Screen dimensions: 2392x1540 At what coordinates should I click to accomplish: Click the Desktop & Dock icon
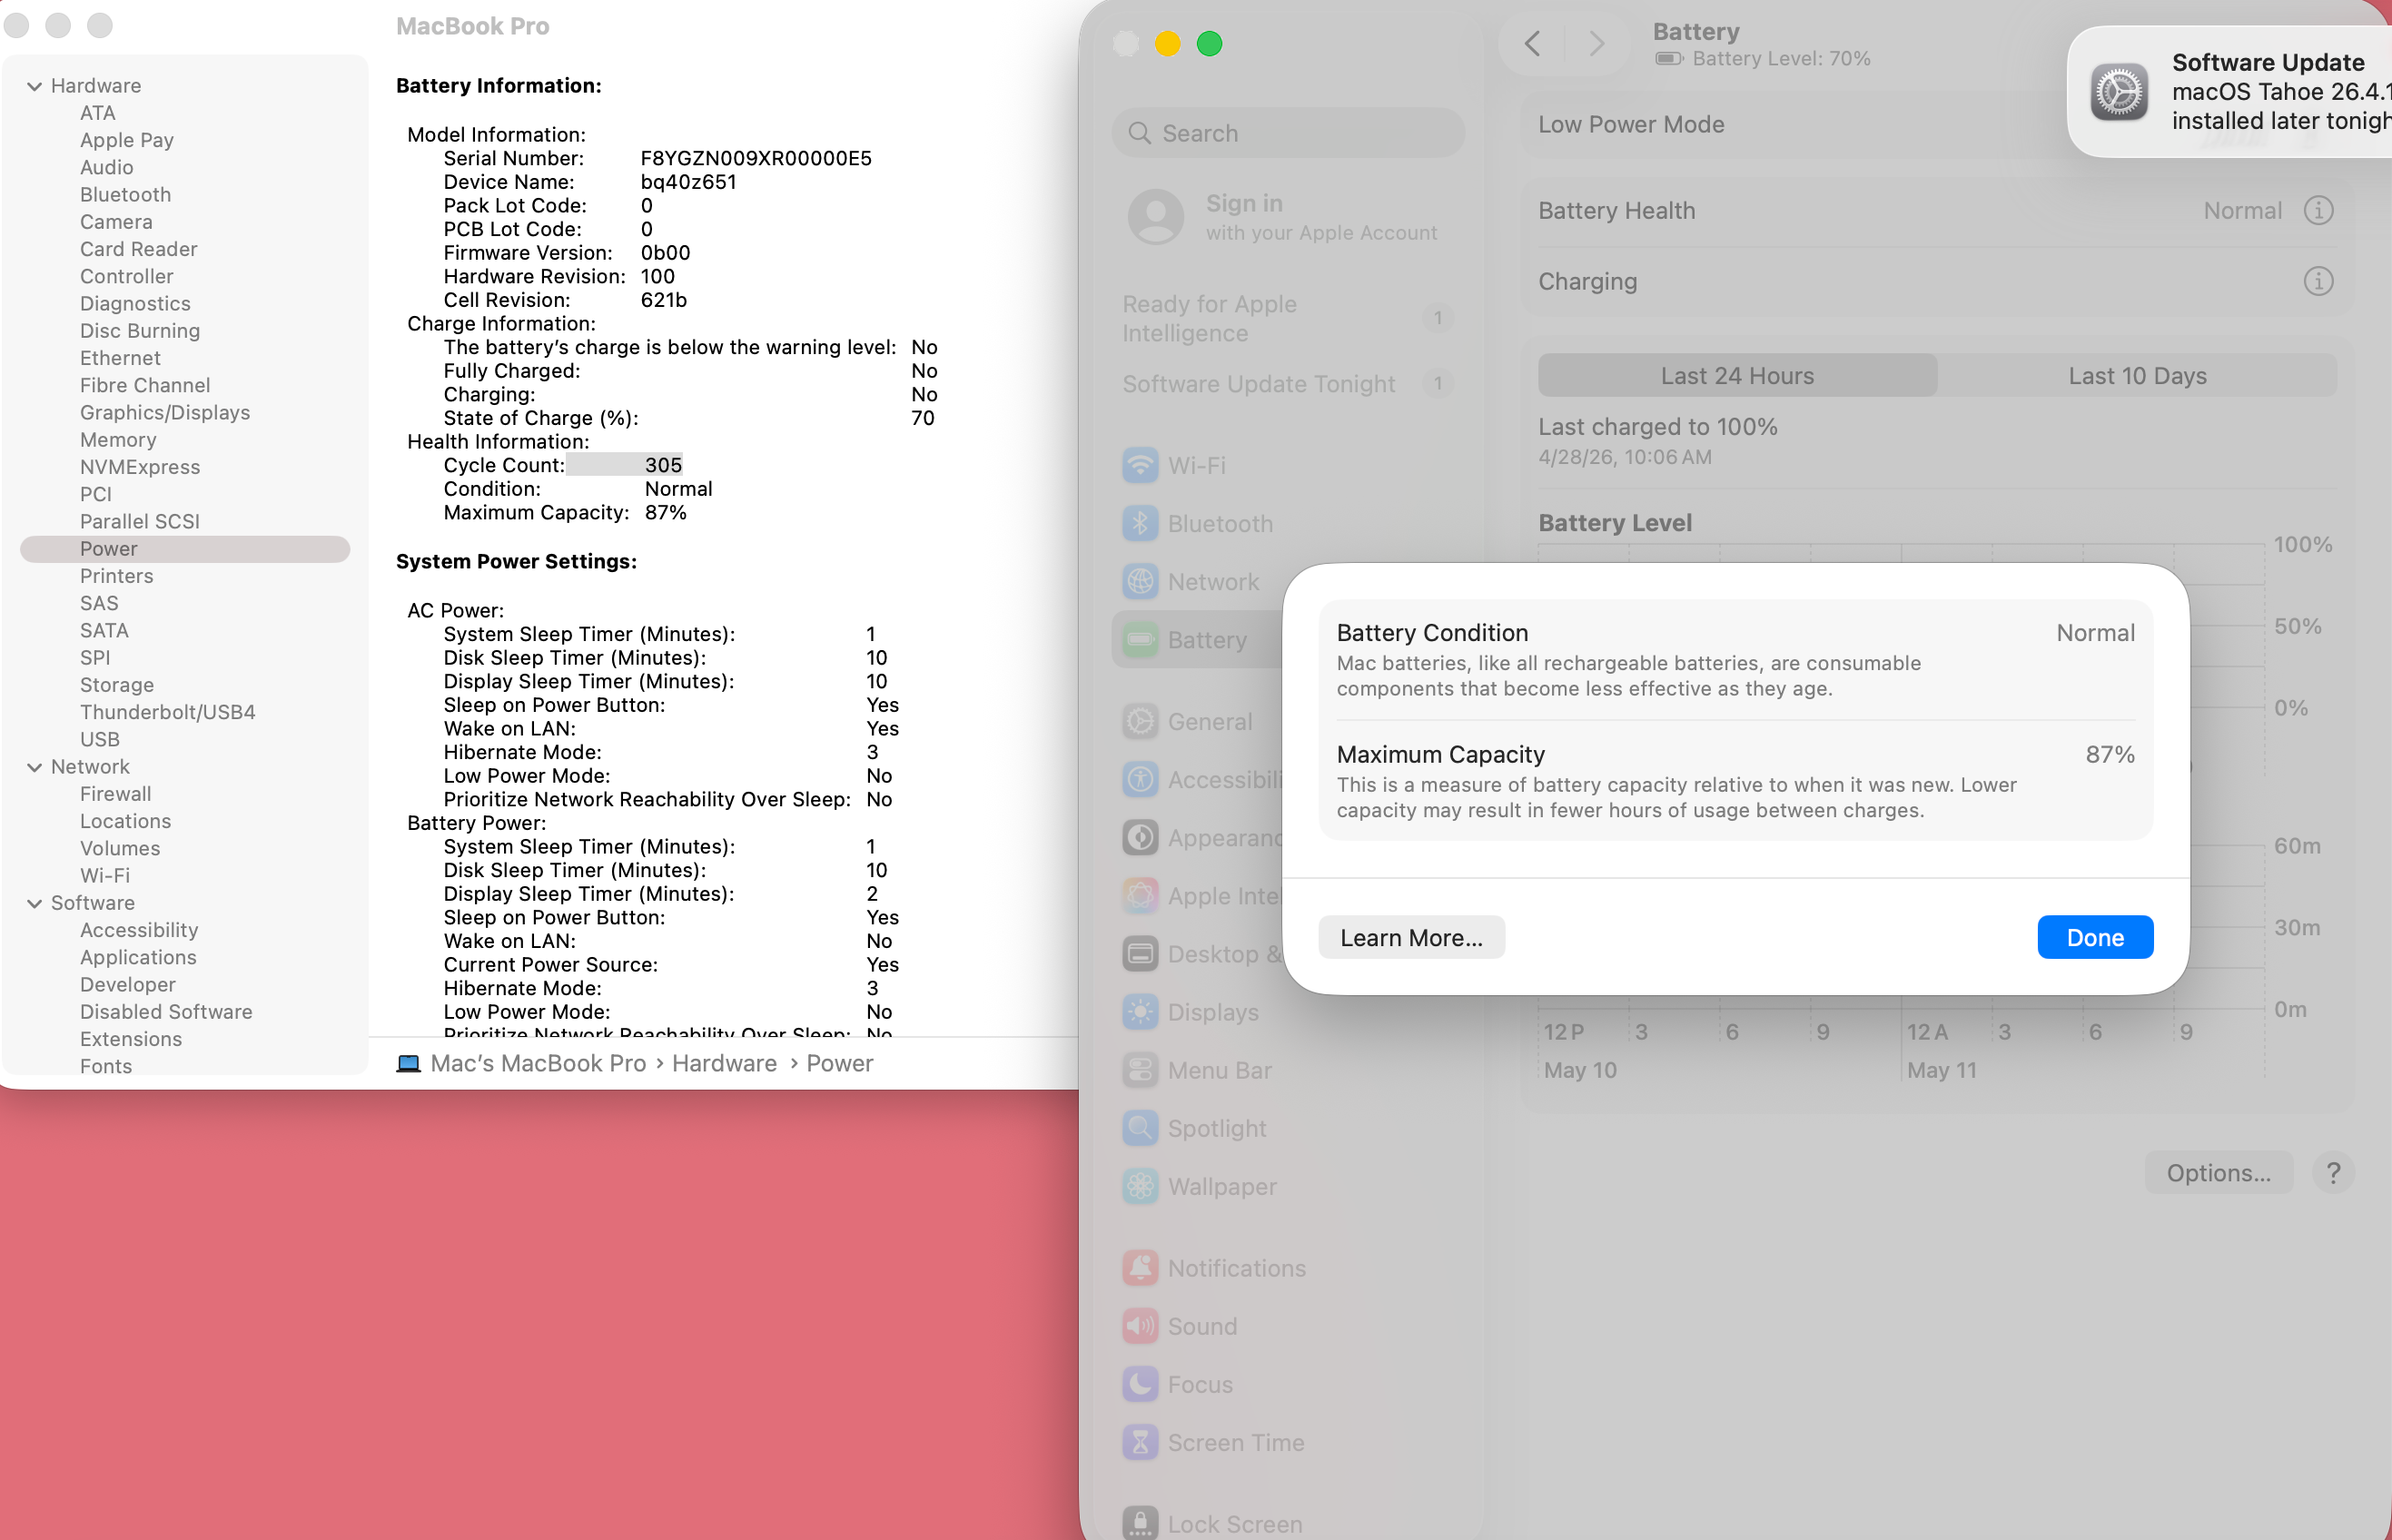tap(1140, 954)
